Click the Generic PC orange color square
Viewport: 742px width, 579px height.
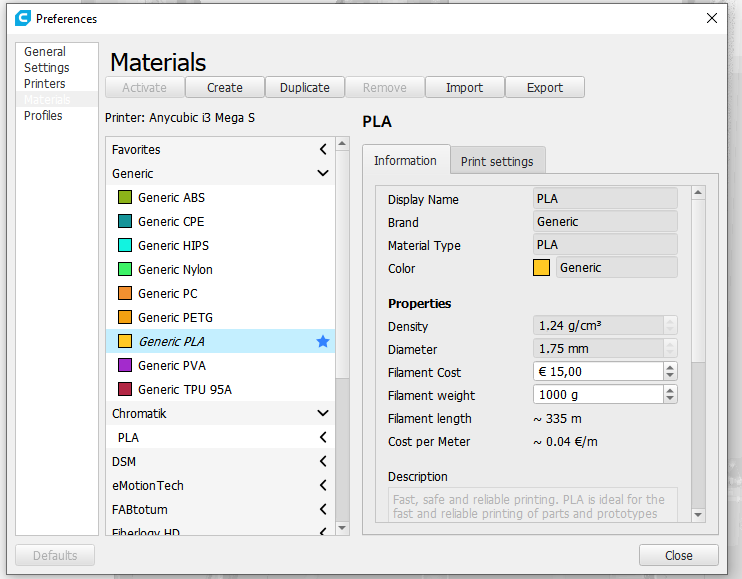pyautogui.click(x=125, y=293)
